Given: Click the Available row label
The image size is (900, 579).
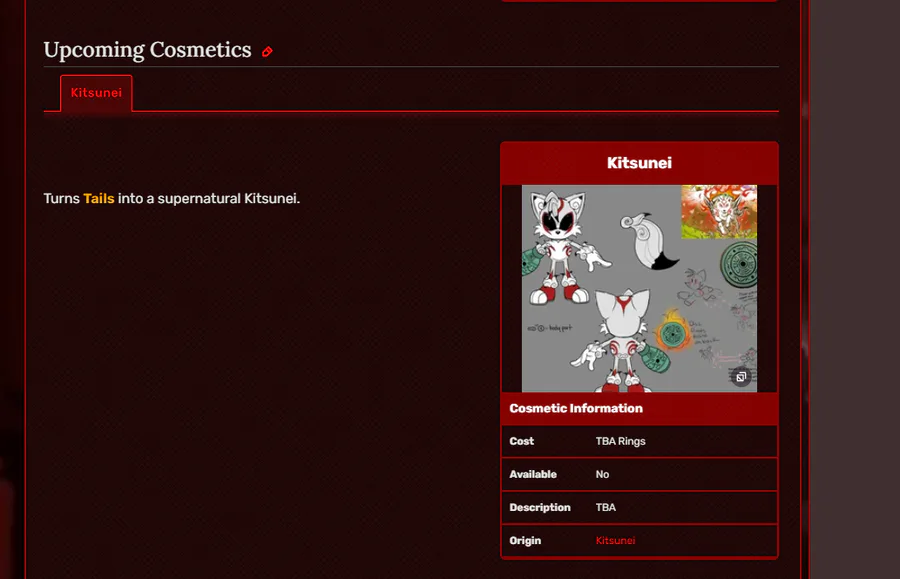Looking at the screenshot, I should pos(533,475).
